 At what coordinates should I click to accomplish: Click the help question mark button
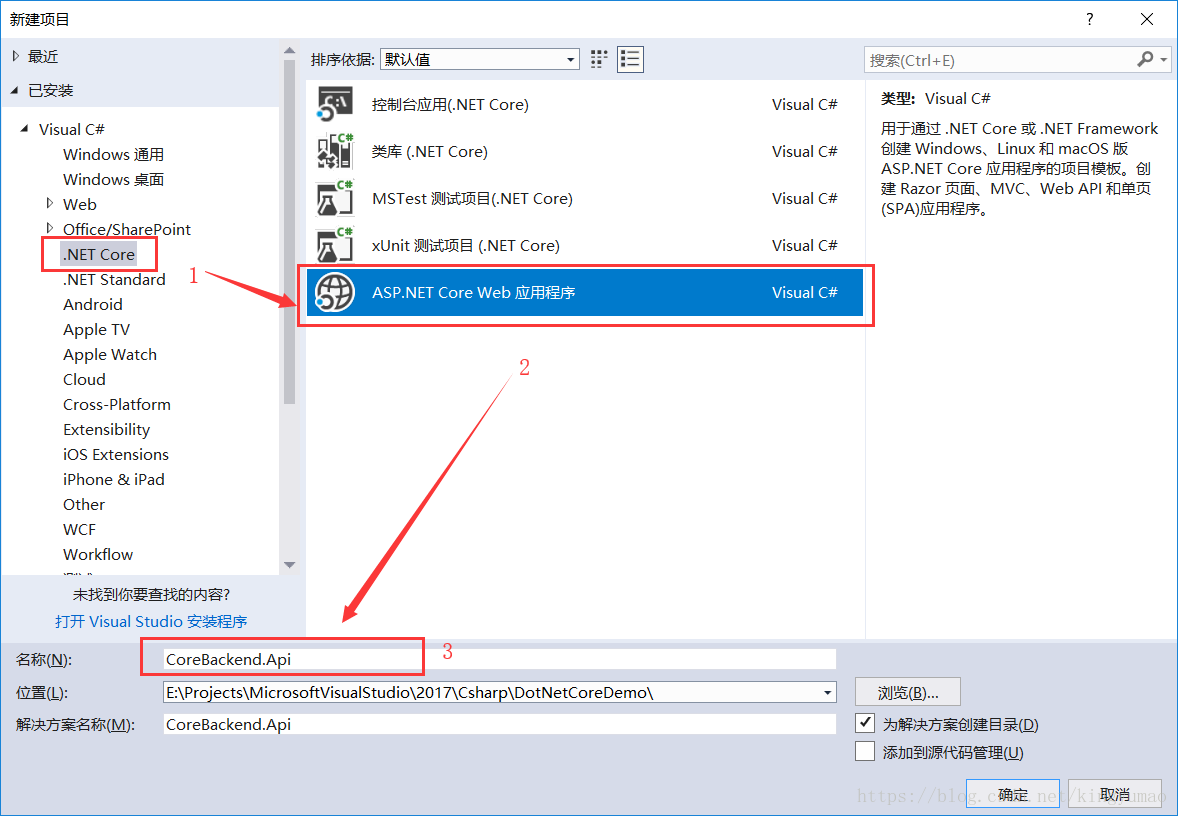coord(1090,20)
